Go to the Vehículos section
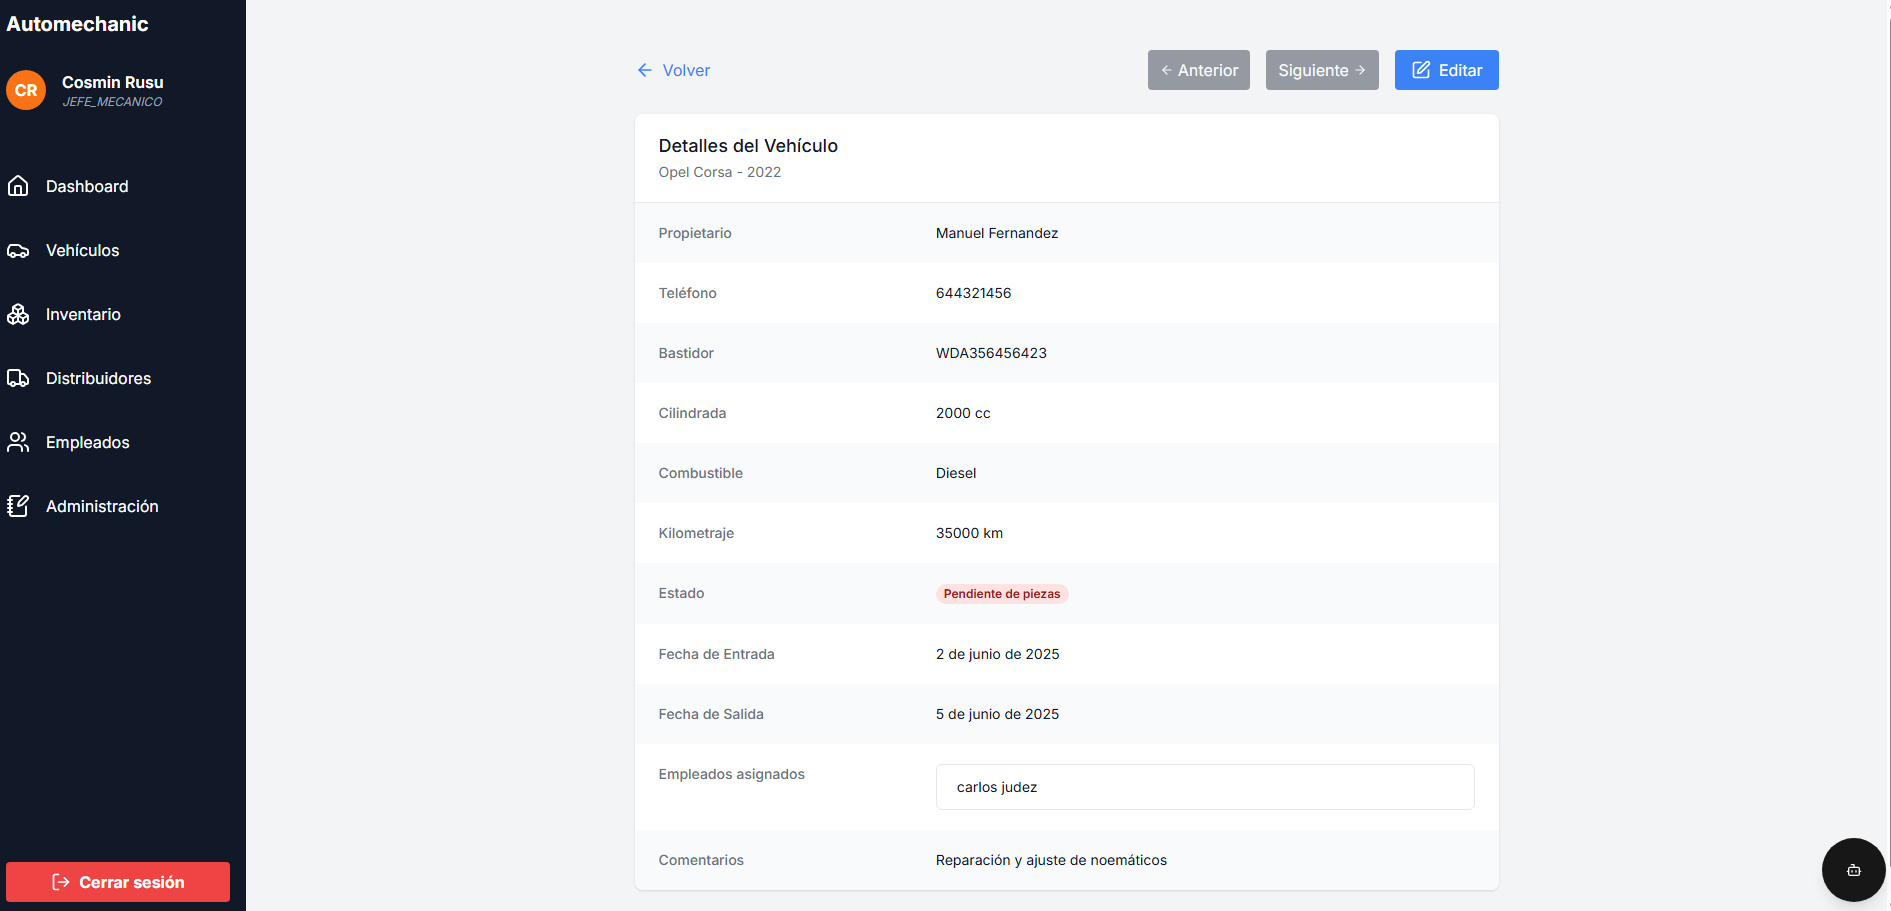The height and width of the screenshot is (911, 1891). (82, 251)
